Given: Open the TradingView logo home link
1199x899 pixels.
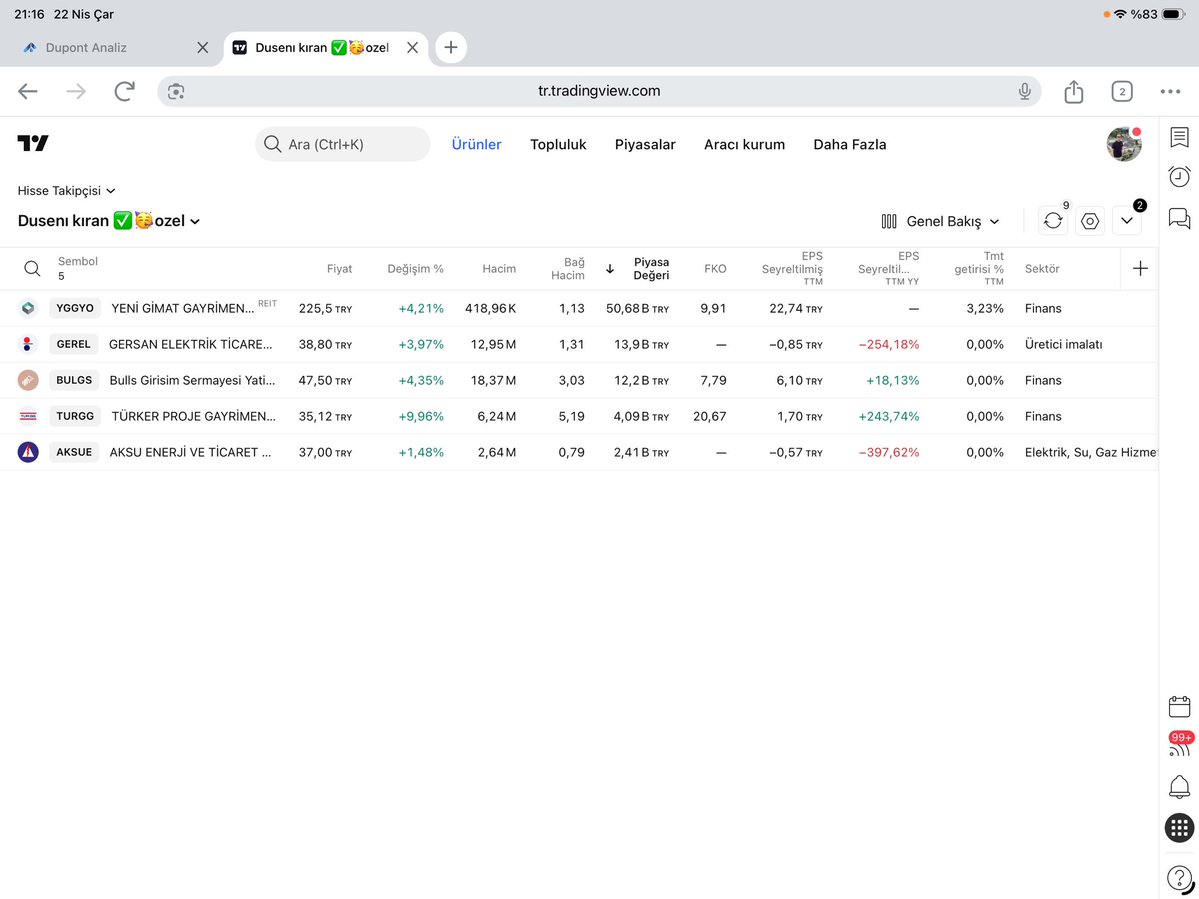Looking at the screenshot, I should [33, 143].
